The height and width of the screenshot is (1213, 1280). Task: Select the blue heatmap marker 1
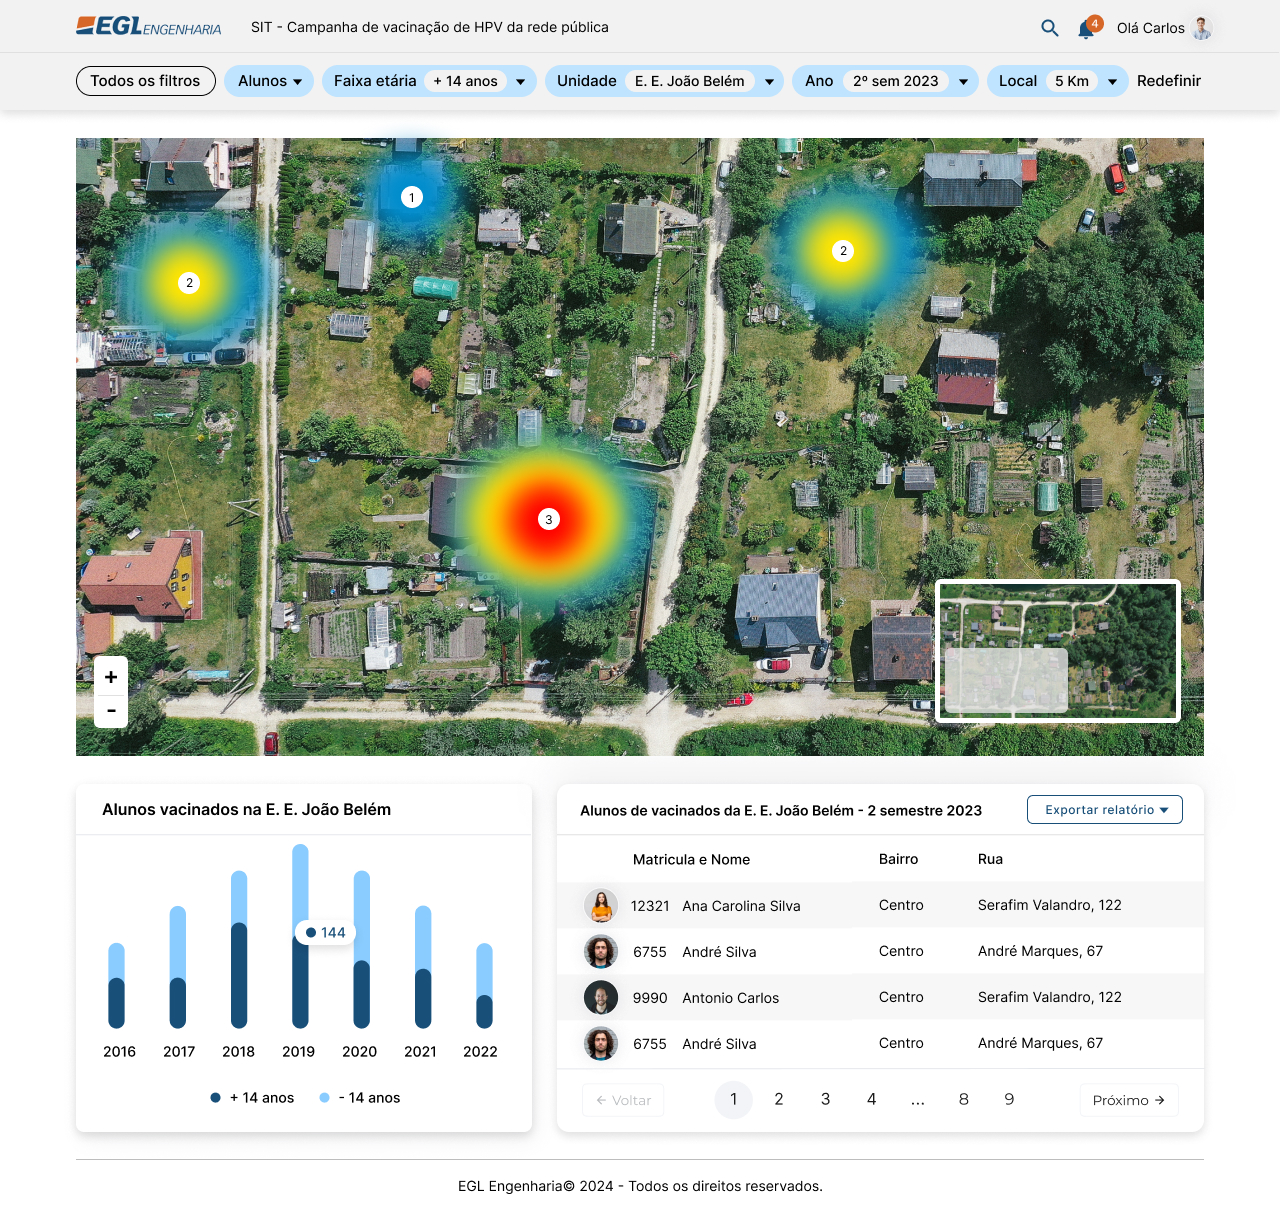(x=412, y=197)
